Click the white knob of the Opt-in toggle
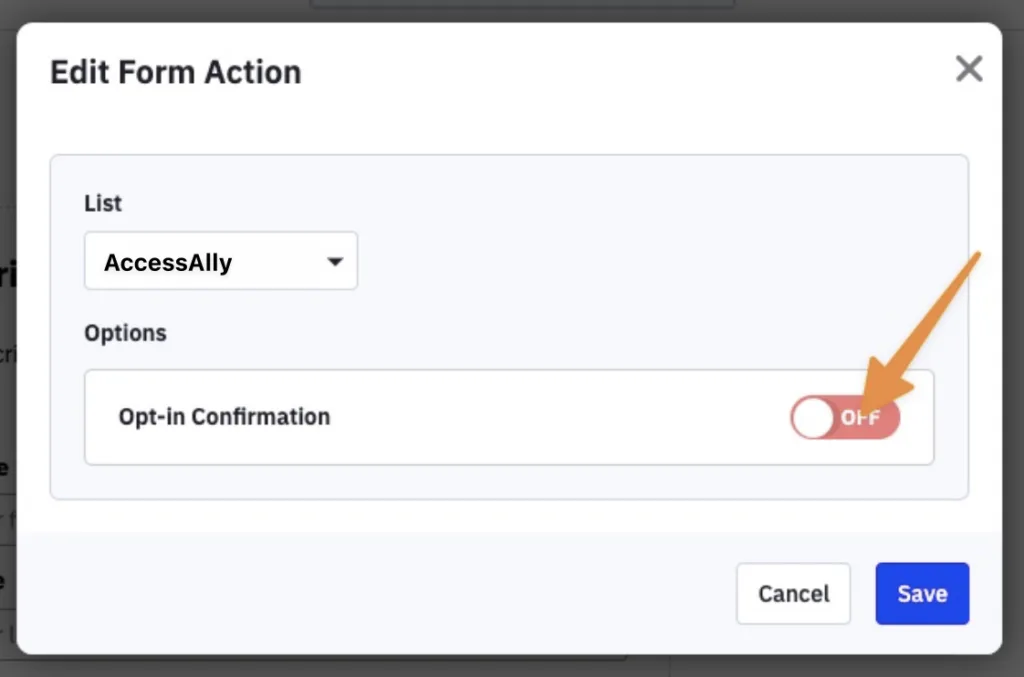 coord(814,418)
